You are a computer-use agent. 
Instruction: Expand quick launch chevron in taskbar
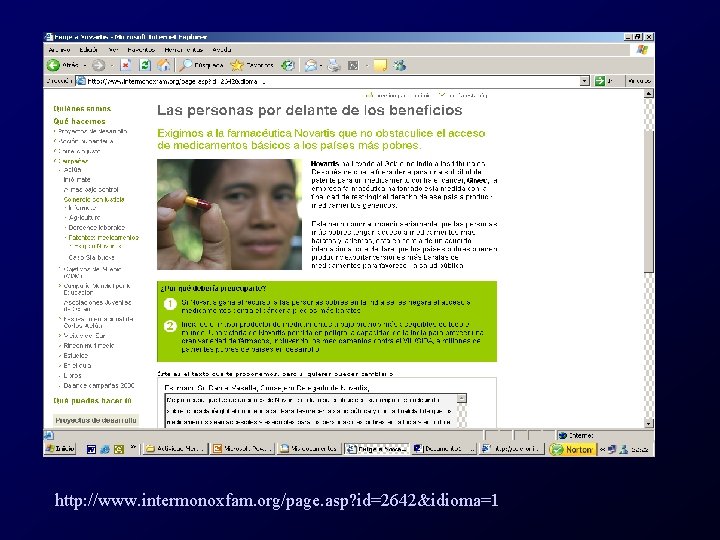coord(133,447)
